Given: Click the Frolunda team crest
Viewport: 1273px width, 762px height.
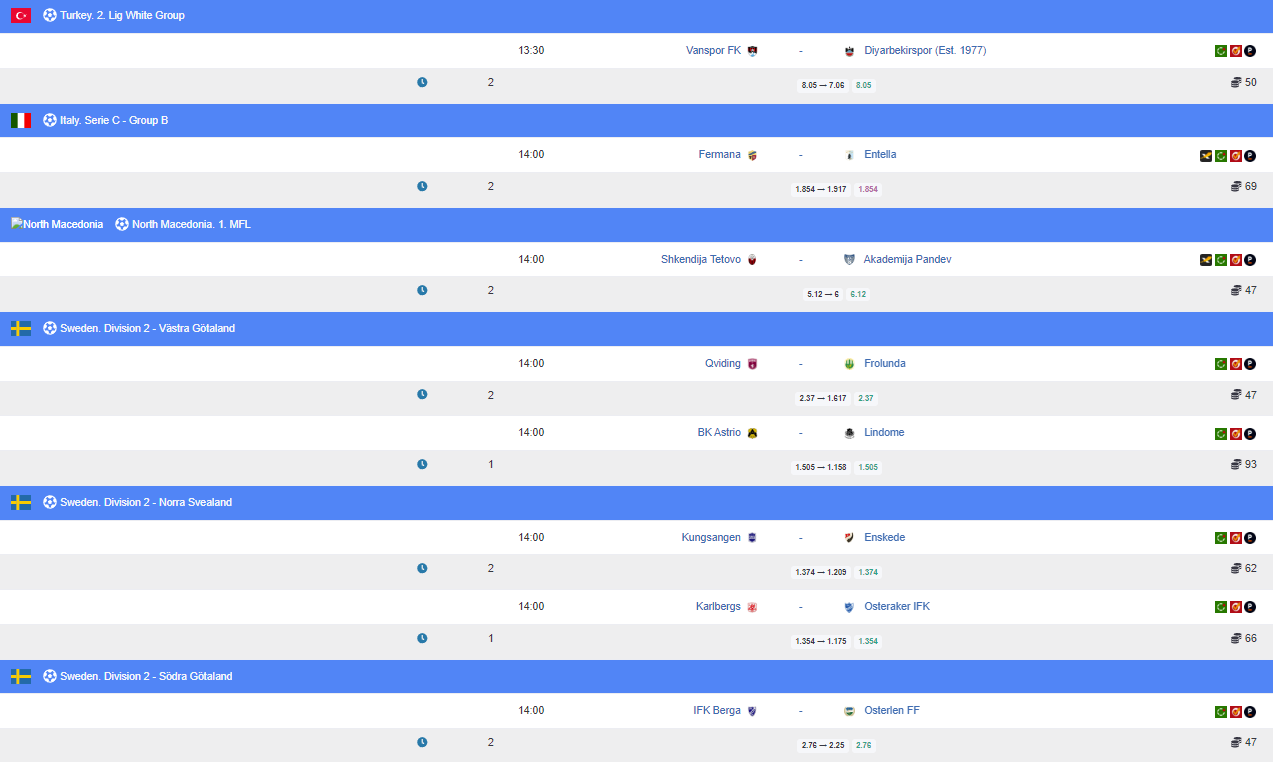Looking at the screenshot, I should click(849, 364).
